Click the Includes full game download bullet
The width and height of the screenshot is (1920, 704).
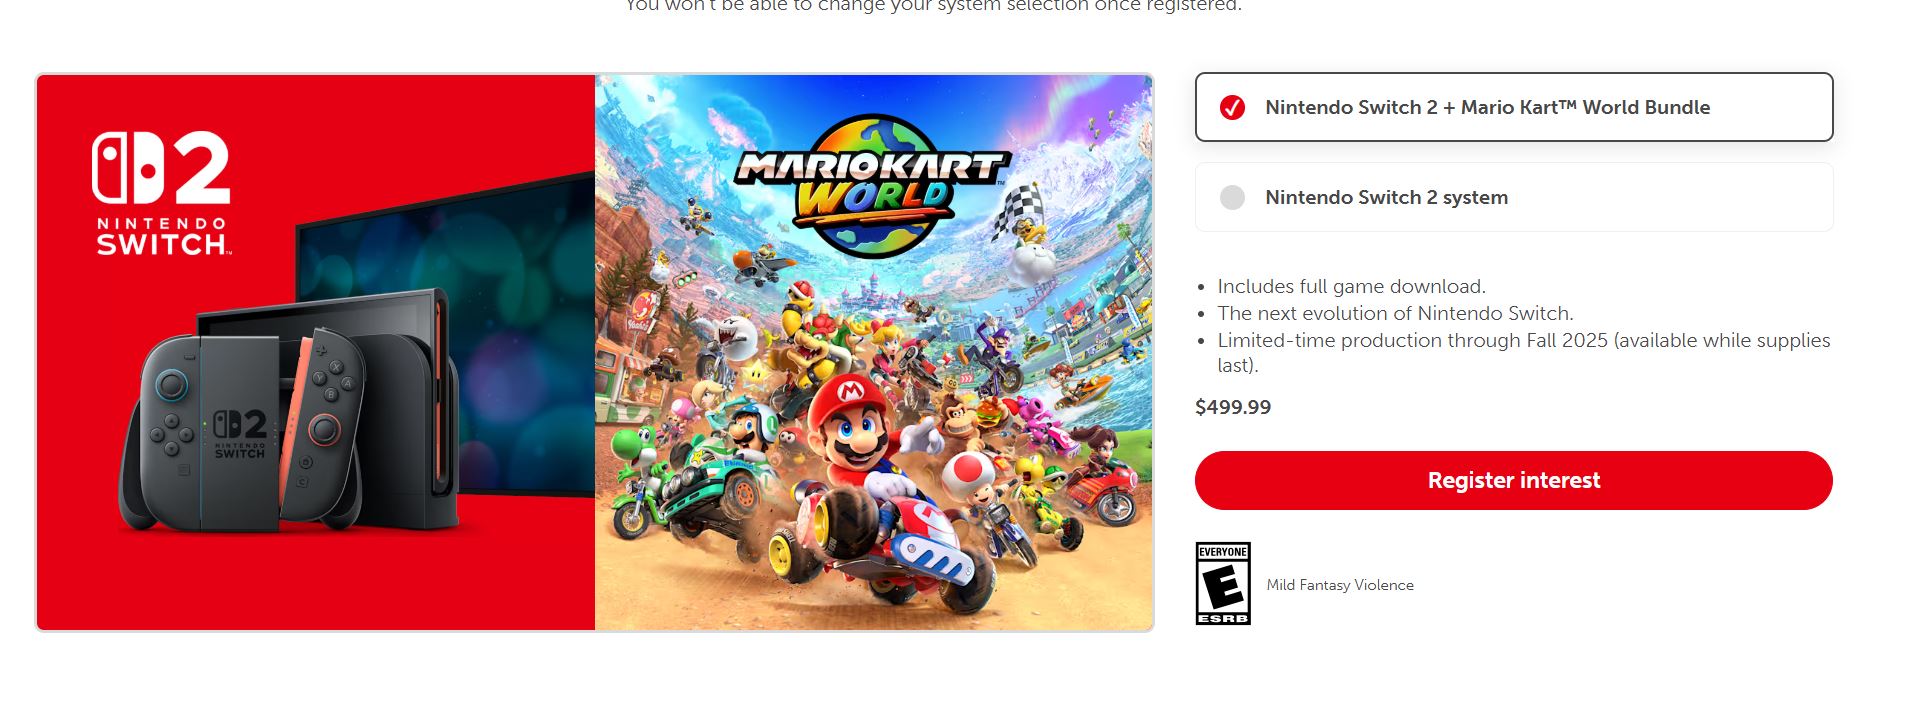point(1351,286)
